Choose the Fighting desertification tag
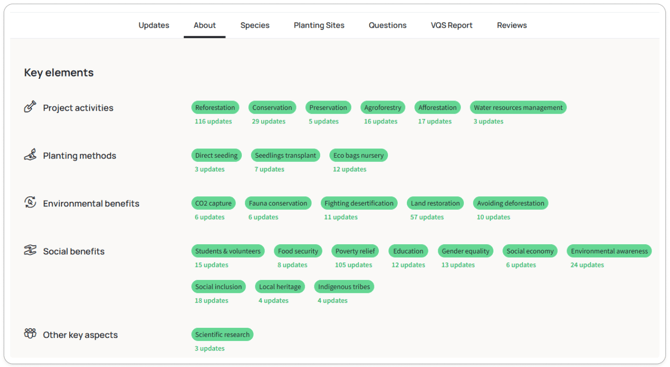 click(x=359, y=203)
